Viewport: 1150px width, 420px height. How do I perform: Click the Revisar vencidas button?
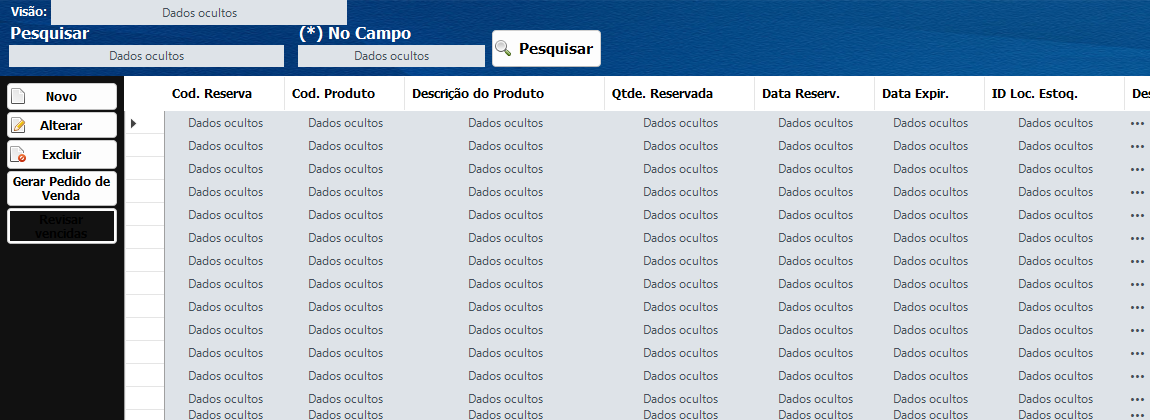tap(62, 226)
